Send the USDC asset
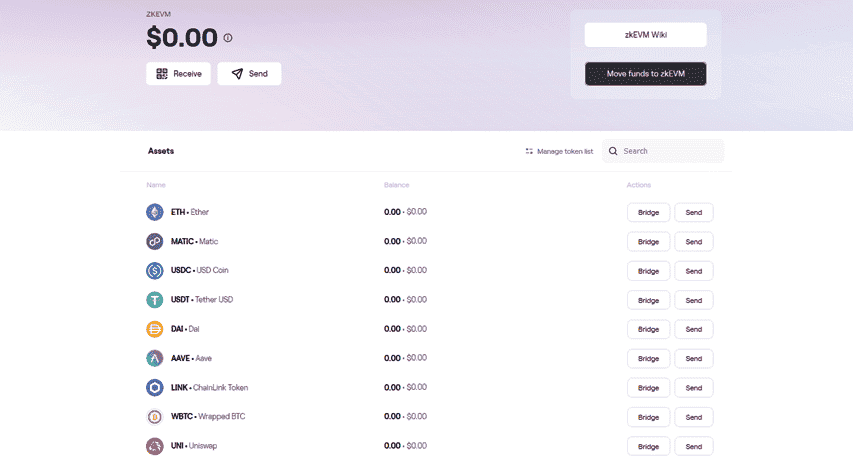This screenshot has height=465, width=853. [694, 271]
